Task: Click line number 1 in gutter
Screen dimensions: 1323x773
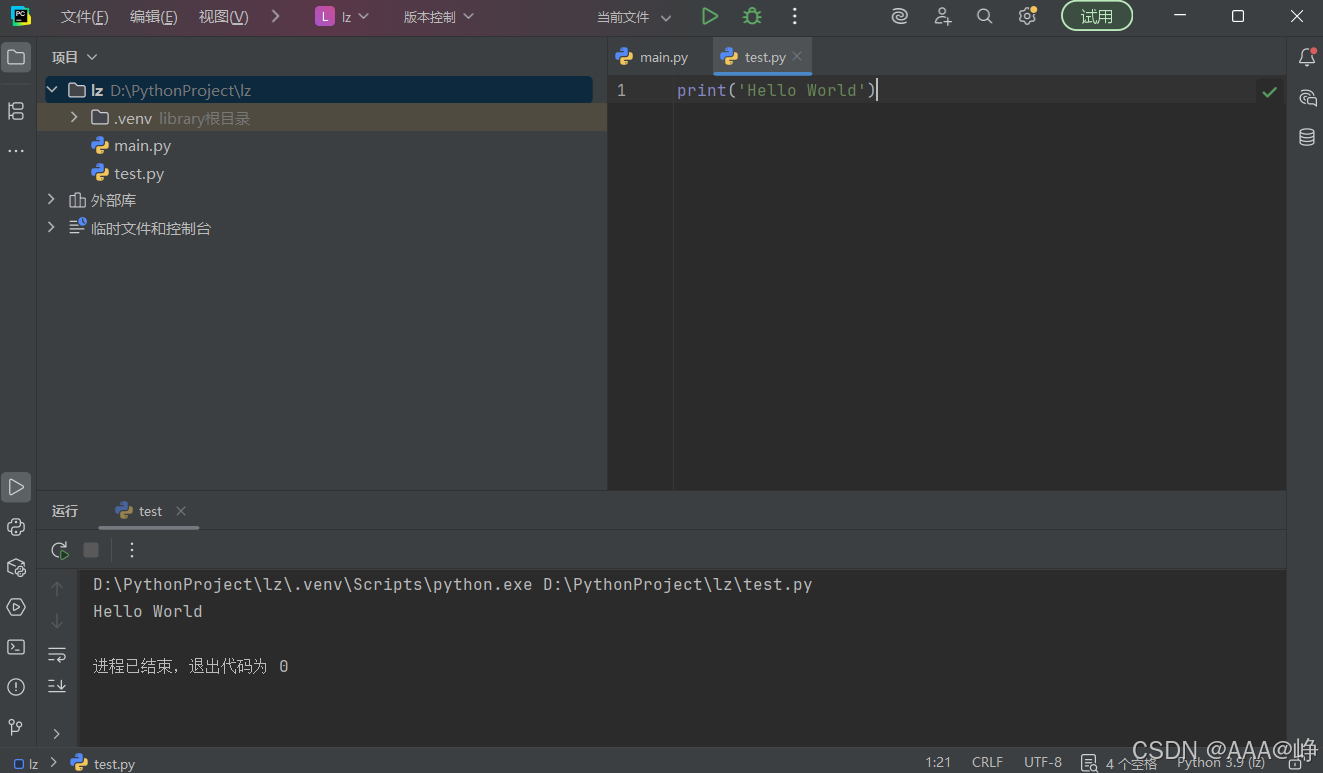Action: coord(621,90)
